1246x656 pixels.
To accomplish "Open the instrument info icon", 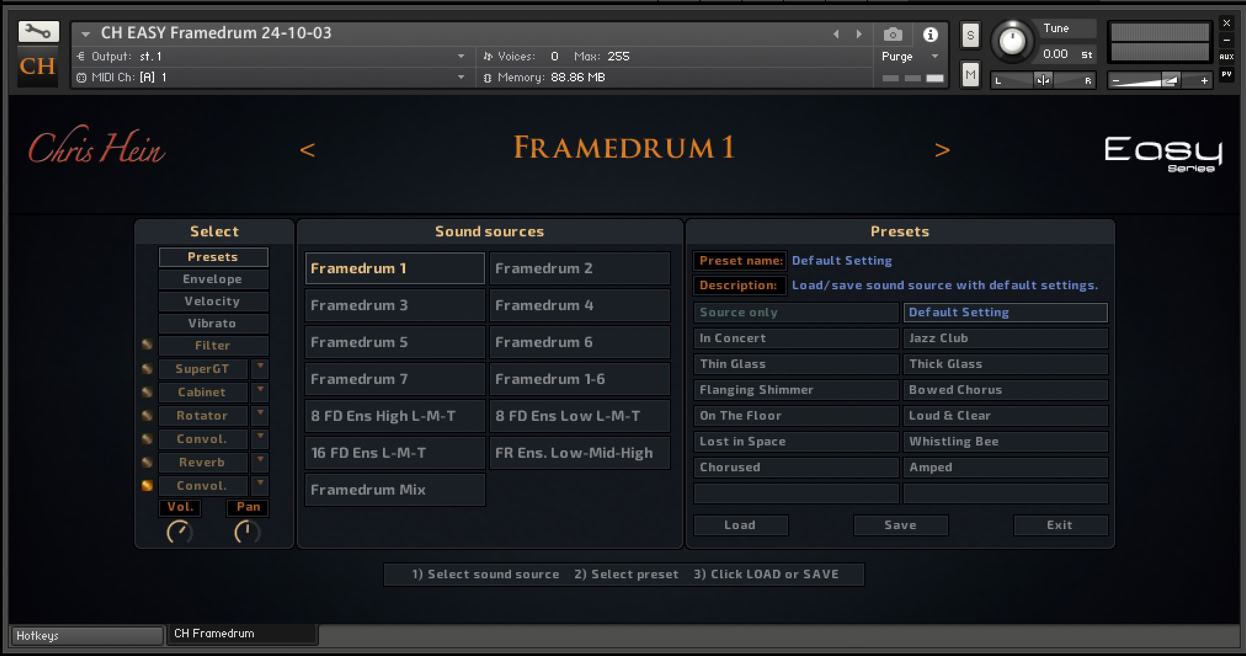I will click(x=930, y=34).
